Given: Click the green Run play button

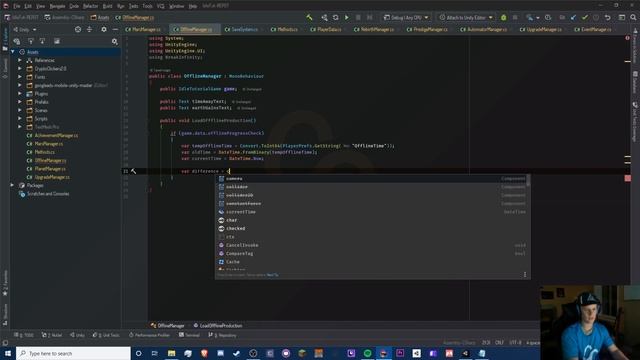Looking at the screenshot, I should tap(347, 18).
